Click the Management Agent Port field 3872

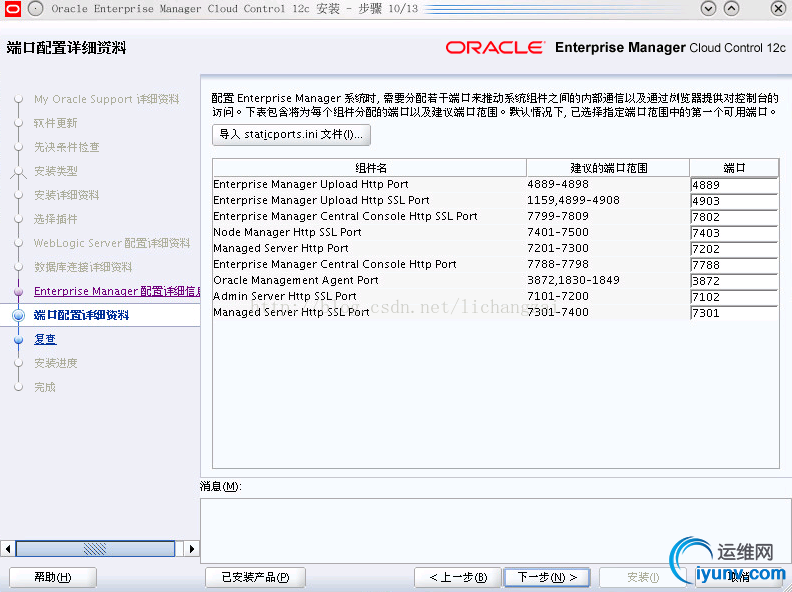pos(734,281)
